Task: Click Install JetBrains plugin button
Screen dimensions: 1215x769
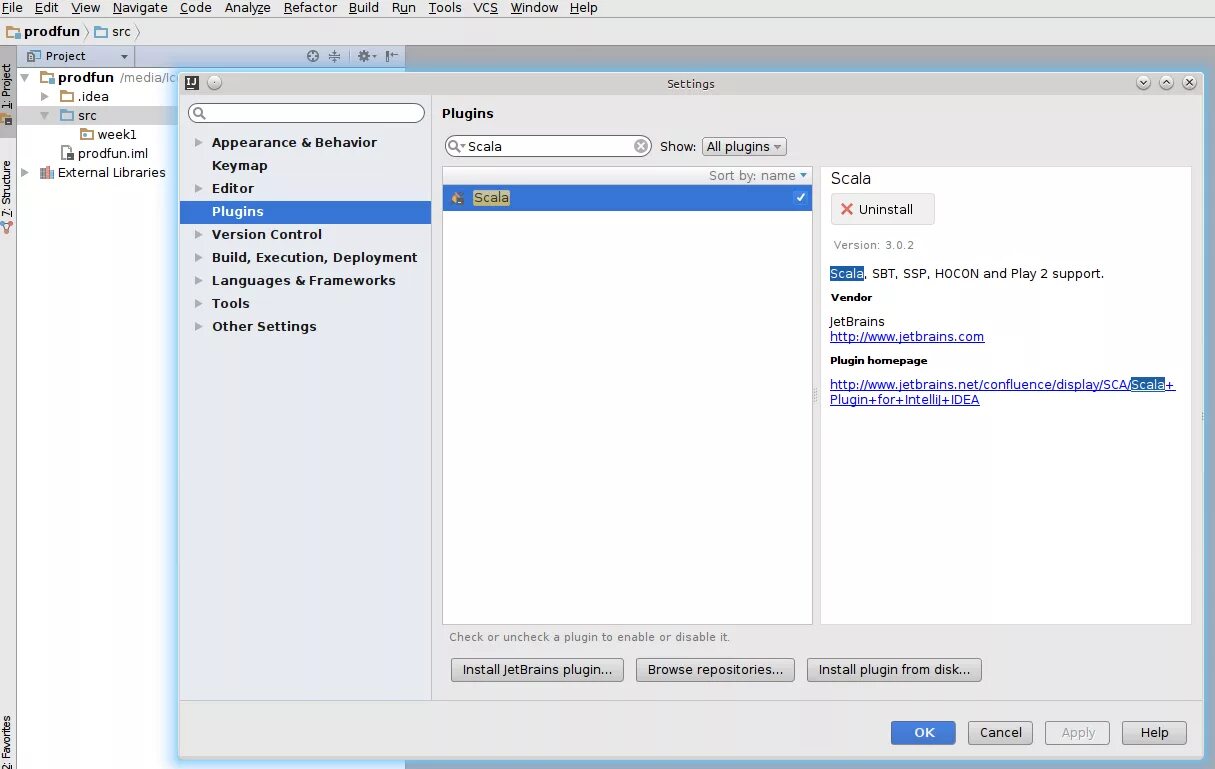Action: [538, 670]
